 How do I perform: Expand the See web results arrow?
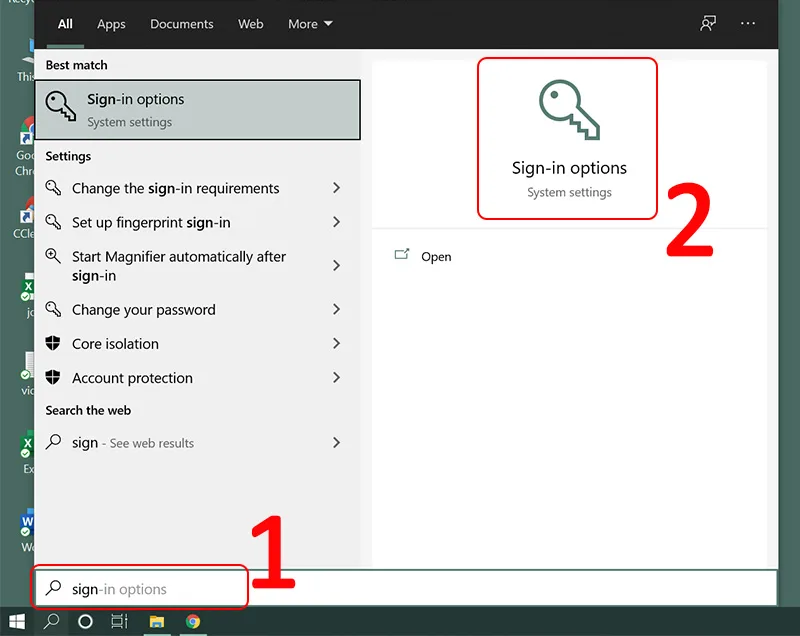click(x=335, y=443)
